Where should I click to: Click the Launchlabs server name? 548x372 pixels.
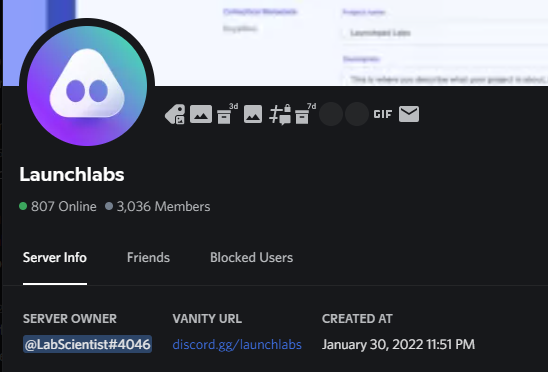[72, 174]
